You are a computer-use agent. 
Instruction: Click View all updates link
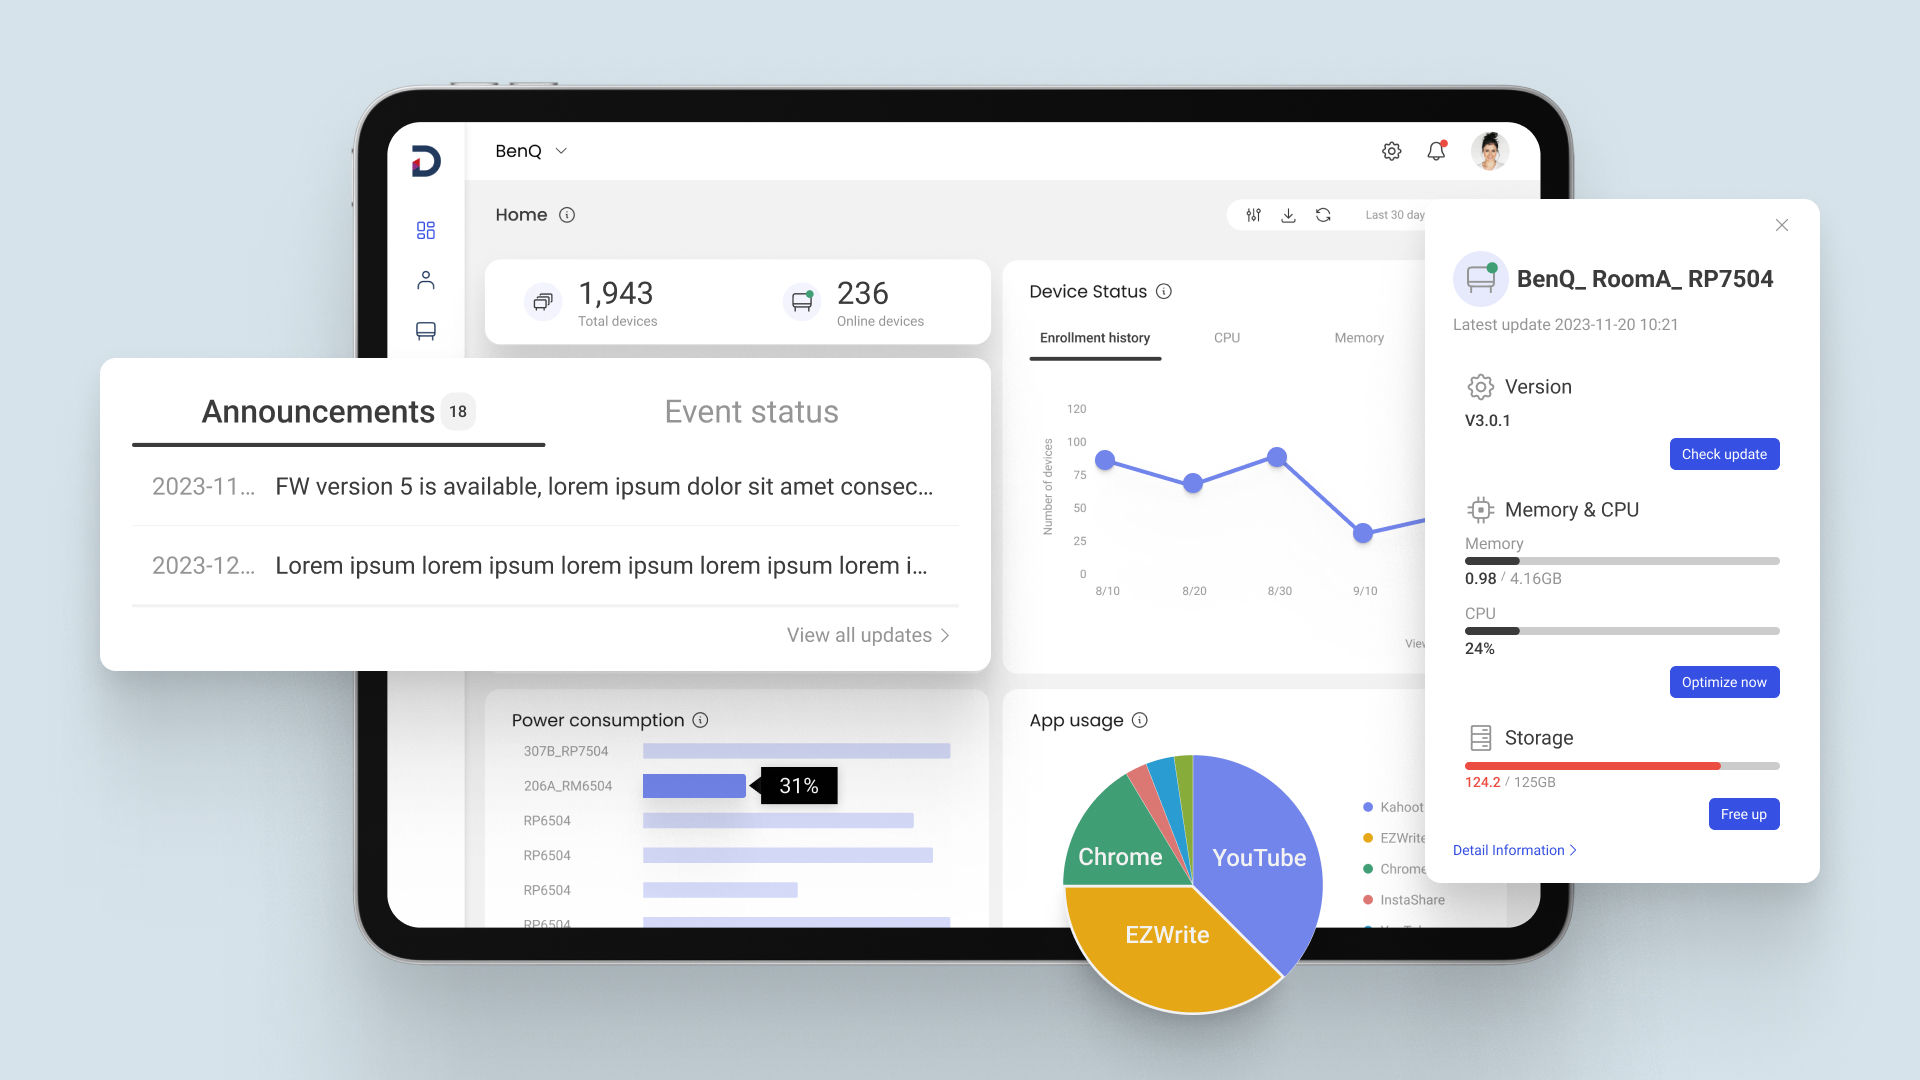[866, 636]
